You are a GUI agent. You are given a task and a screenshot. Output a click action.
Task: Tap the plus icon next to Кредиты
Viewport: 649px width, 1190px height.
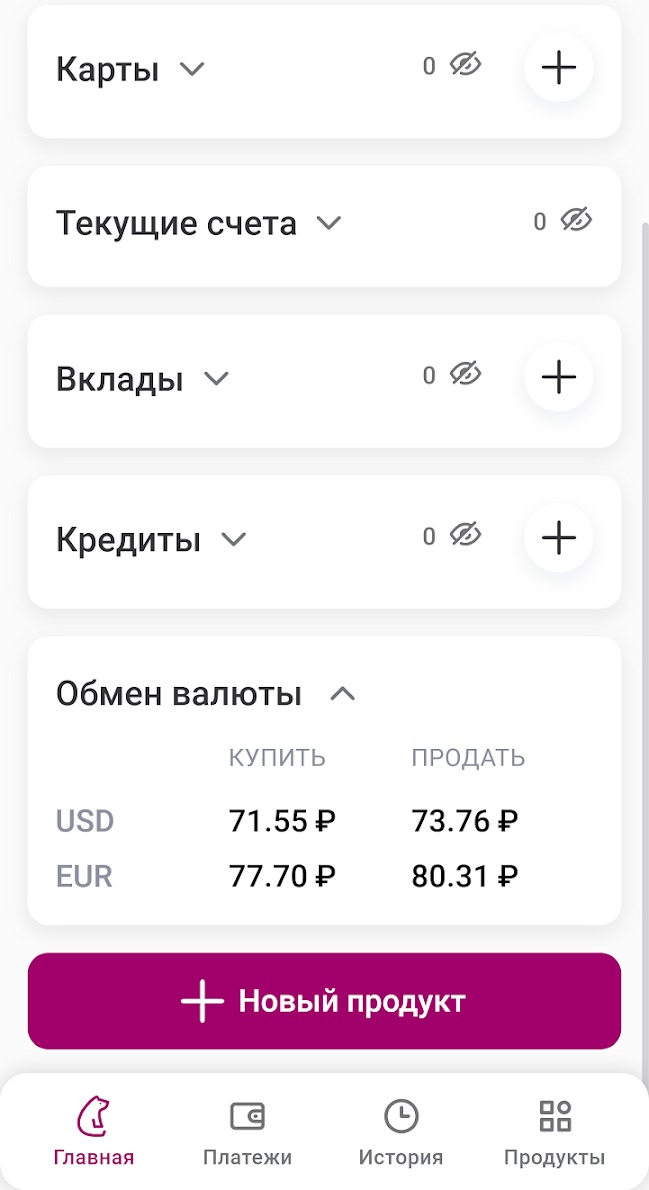558,538
